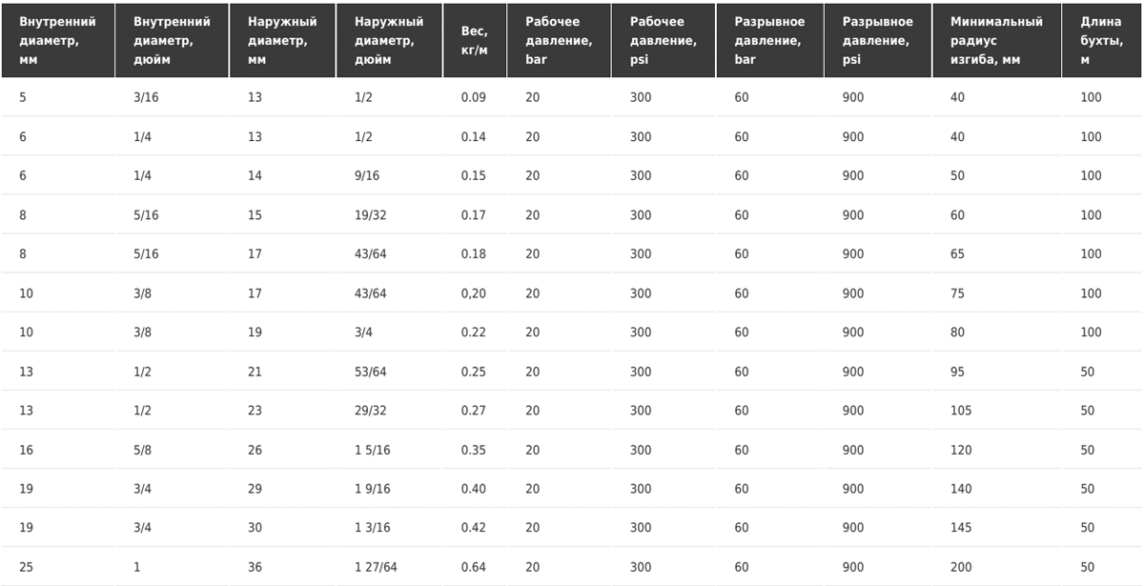Click the 'Наружный диаметр, мм' header

coord(282,41)
